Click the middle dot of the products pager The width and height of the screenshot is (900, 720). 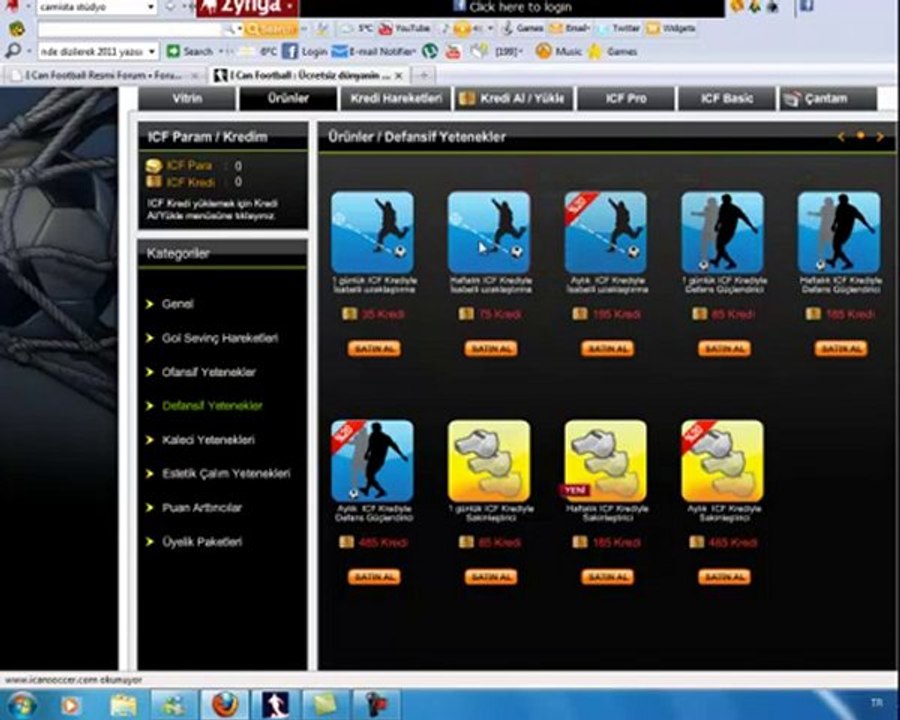[860, 136]
